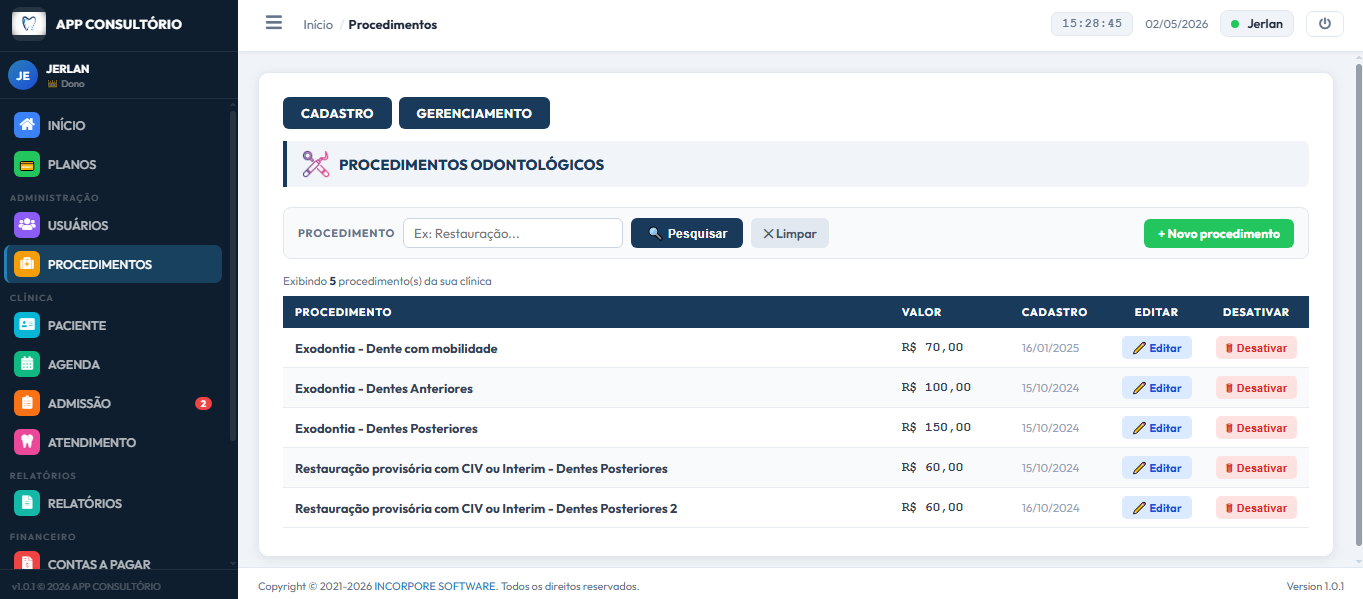1363x599 pixels.
Task: Click the power logout icon button
Action: (x=1325, y=24)
